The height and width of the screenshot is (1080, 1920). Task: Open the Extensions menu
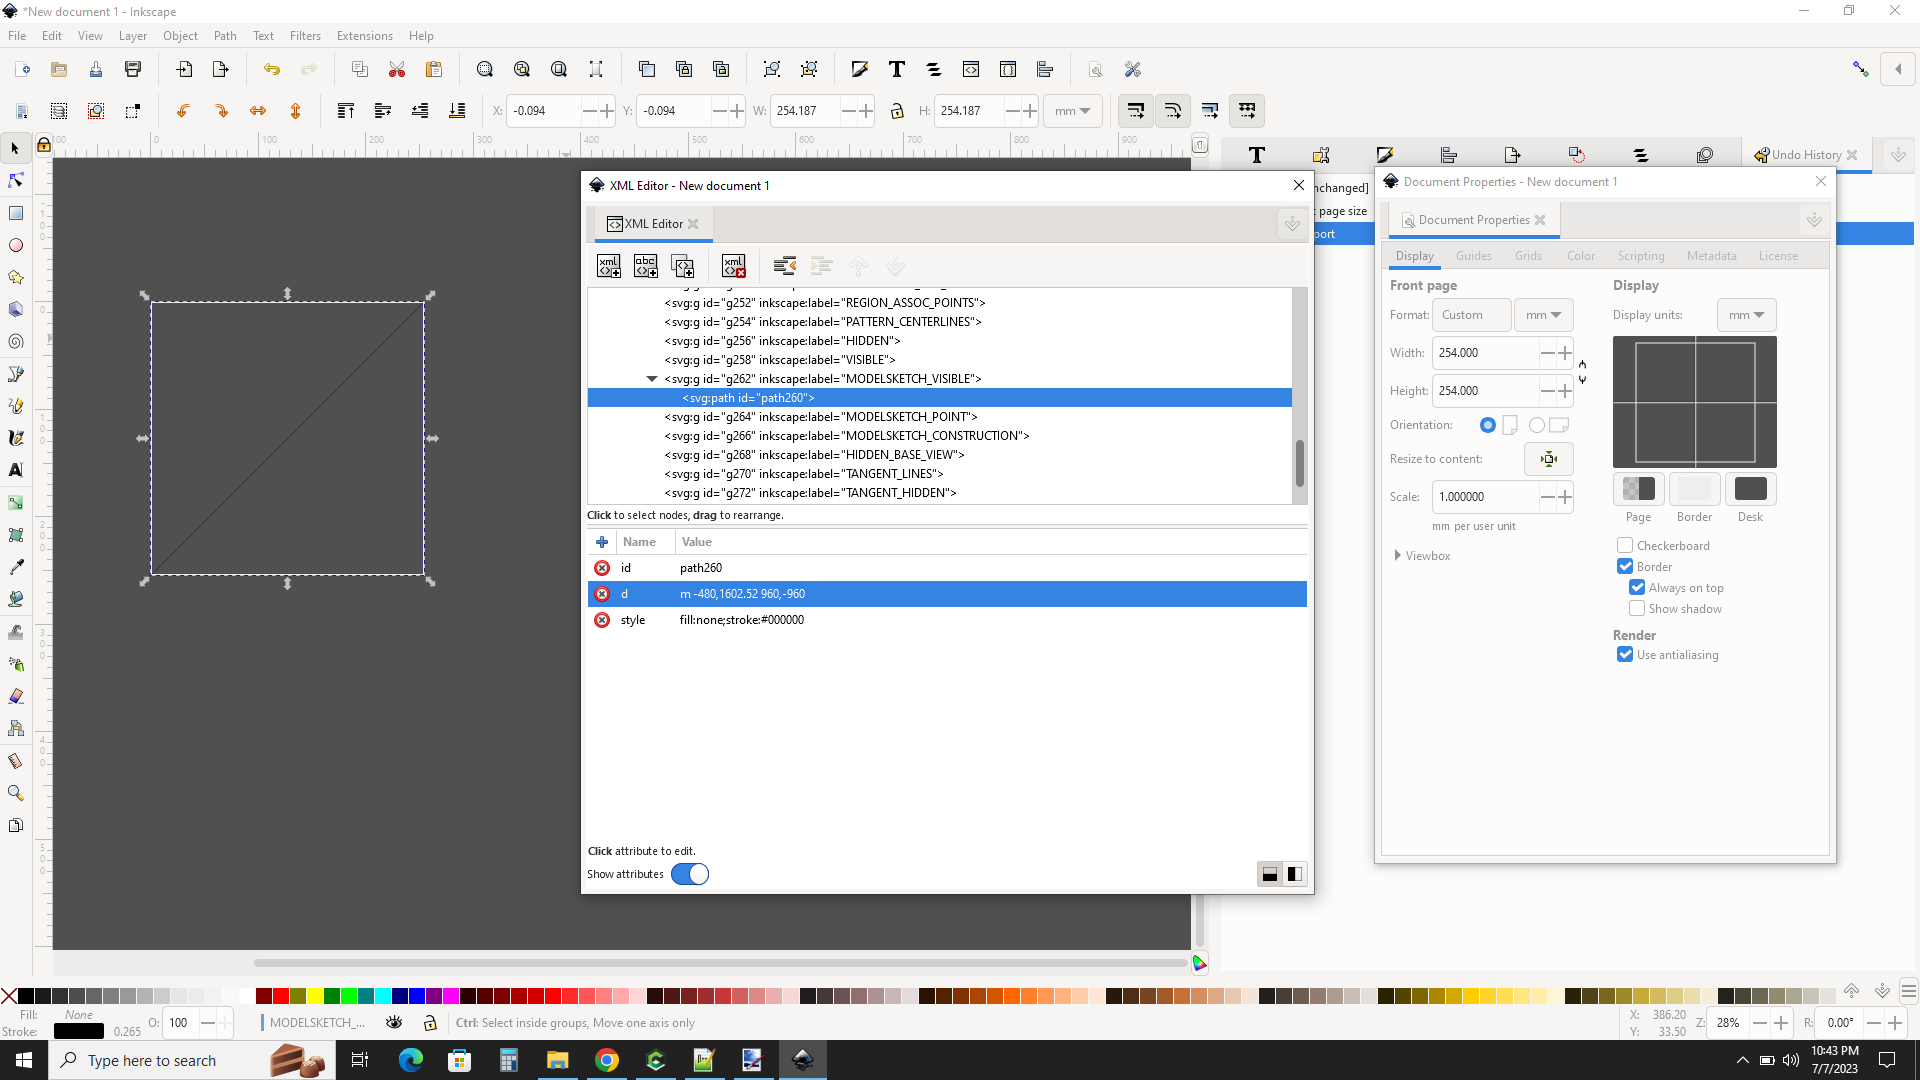[x=364, y=36]
